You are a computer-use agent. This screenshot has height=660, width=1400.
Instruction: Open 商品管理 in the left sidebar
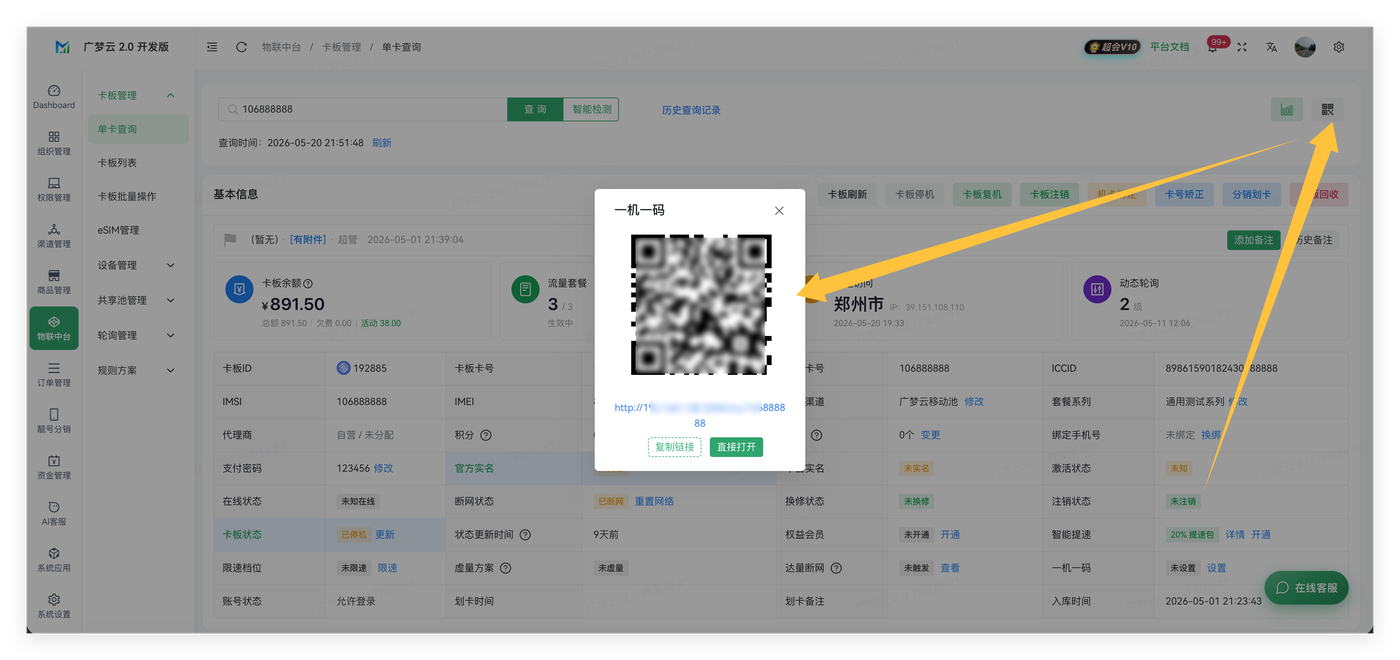click(54, 281)
